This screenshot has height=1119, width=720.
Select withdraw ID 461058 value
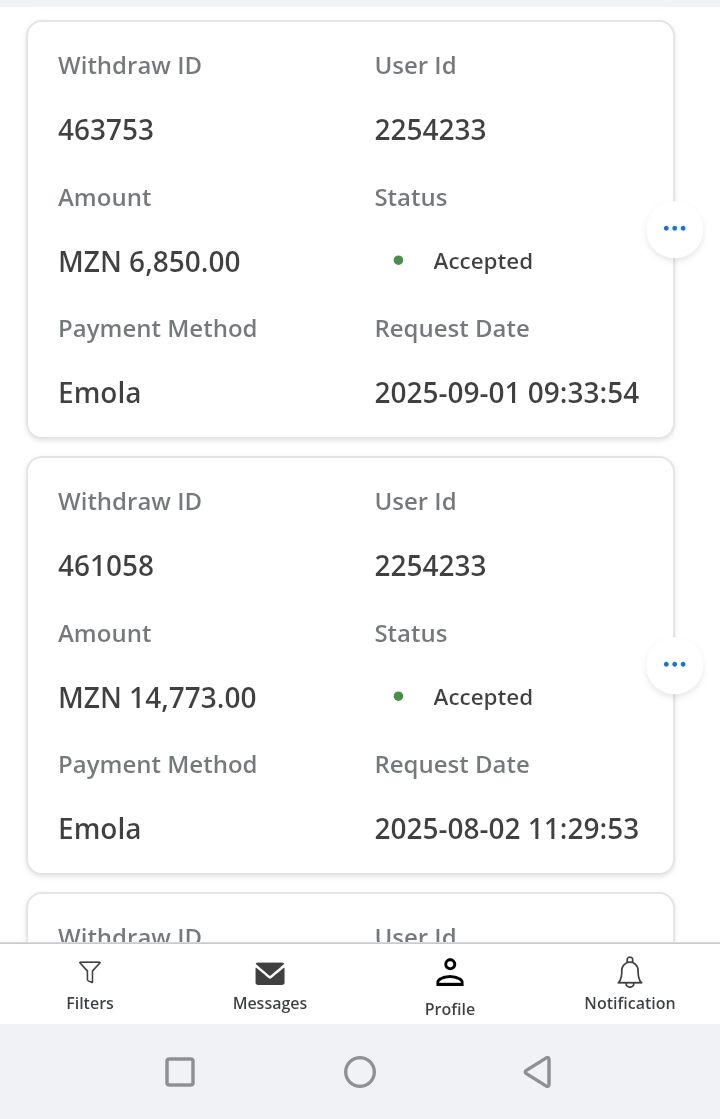[106, 566]
